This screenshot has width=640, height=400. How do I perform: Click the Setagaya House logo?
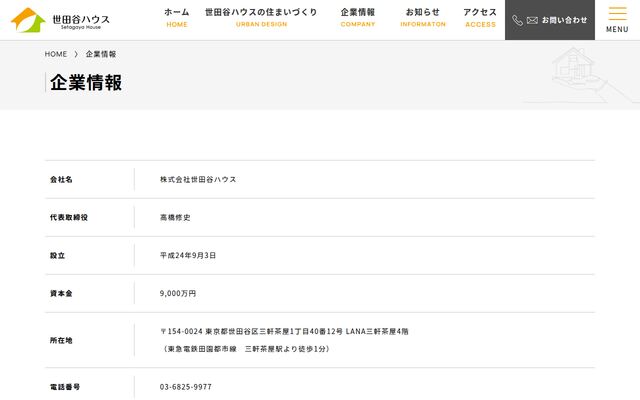click(x=60, y=20)
